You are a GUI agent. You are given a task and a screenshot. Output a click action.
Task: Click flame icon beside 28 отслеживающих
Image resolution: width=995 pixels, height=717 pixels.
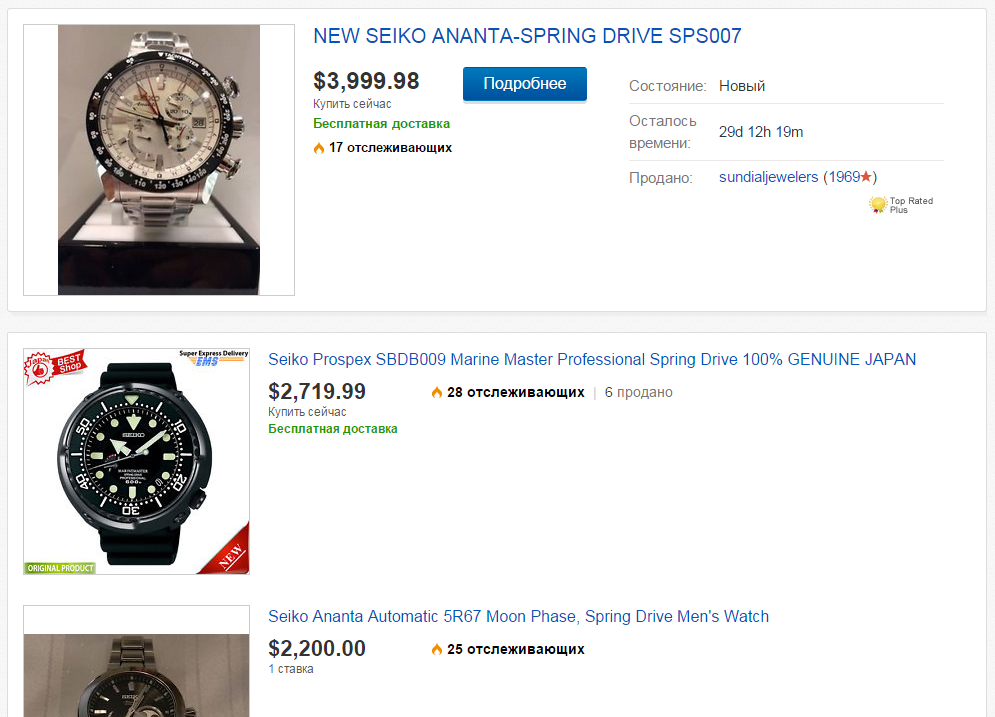click(437, 393)
